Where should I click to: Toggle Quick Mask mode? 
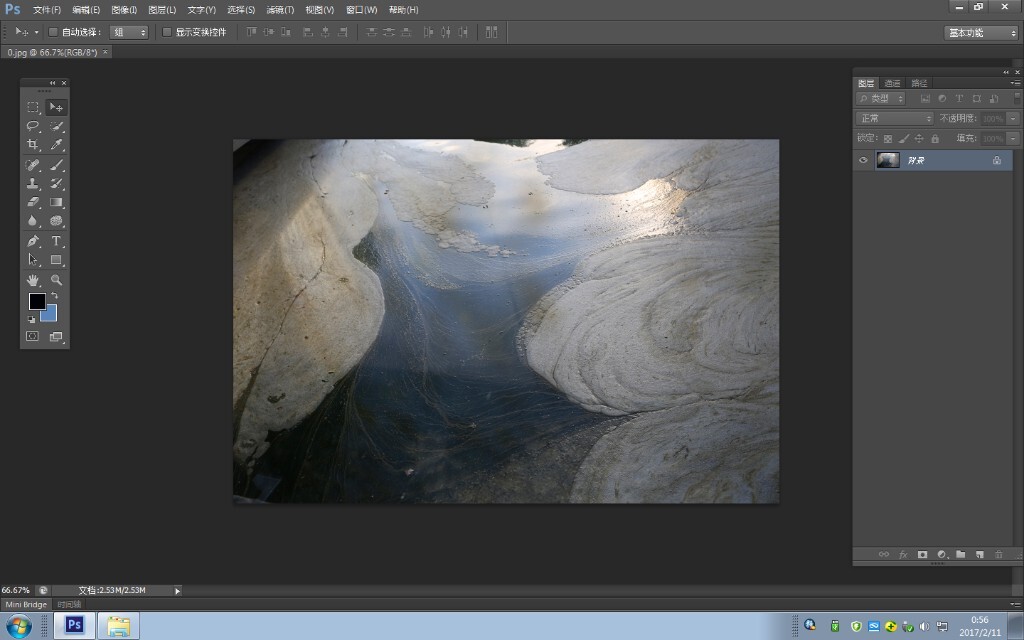[32, 336]
